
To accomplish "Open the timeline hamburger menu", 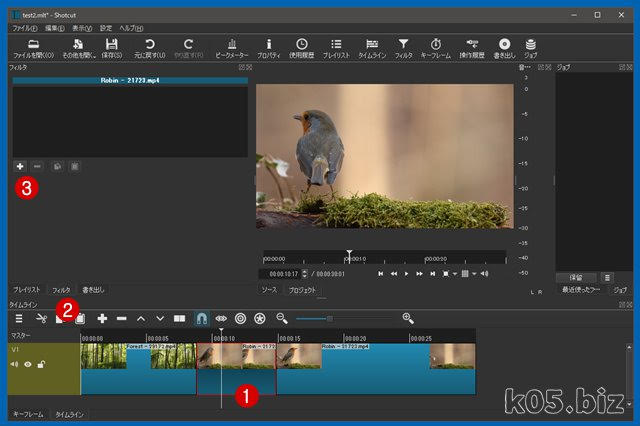I will pos(18,318).
